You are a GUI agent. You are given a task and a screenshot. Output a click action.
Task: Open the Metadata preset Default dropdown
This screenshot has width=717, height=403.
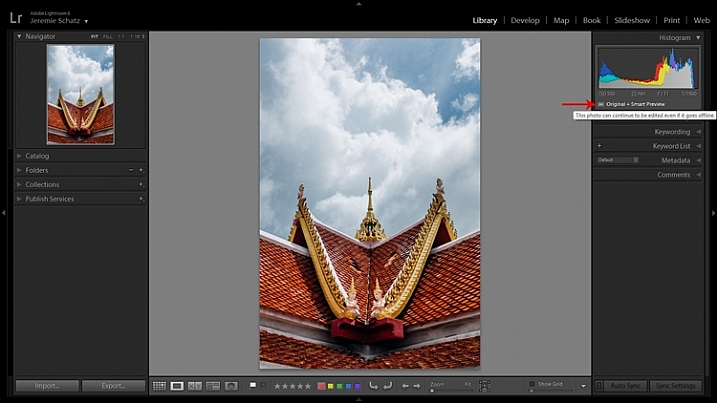[618, 160]
